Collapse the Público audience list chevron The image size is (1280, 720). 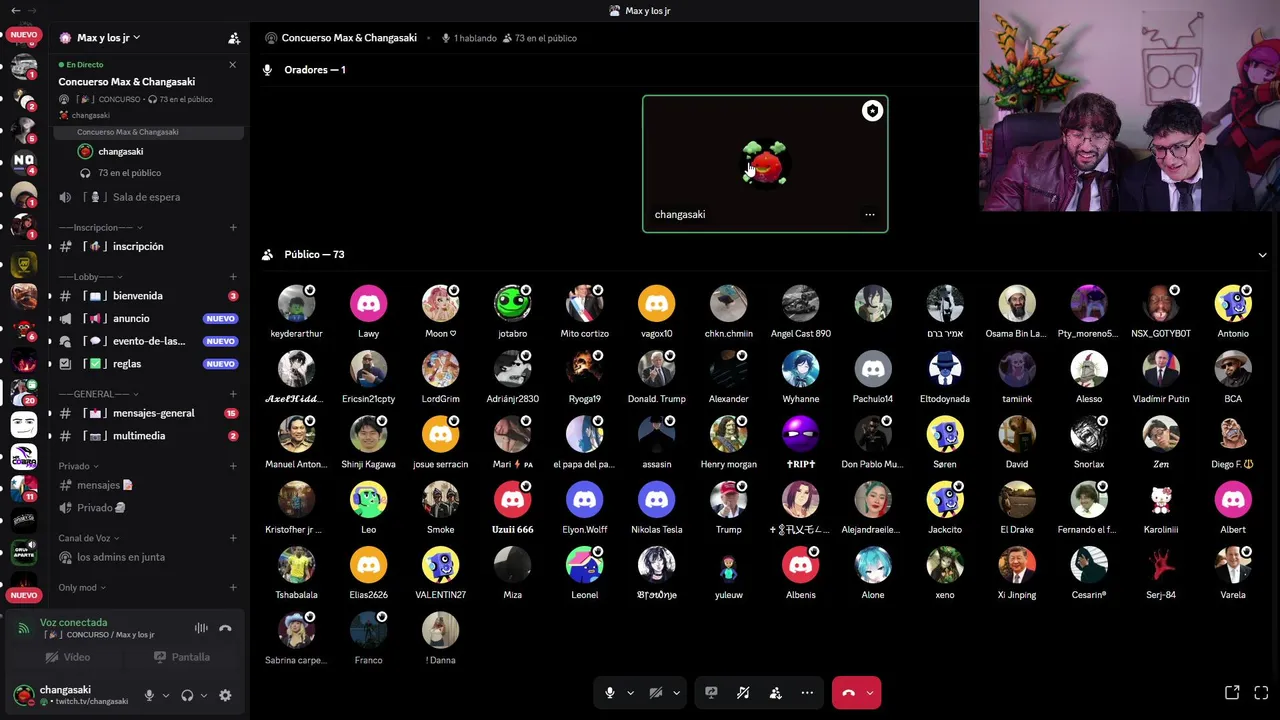(1262, 255)
